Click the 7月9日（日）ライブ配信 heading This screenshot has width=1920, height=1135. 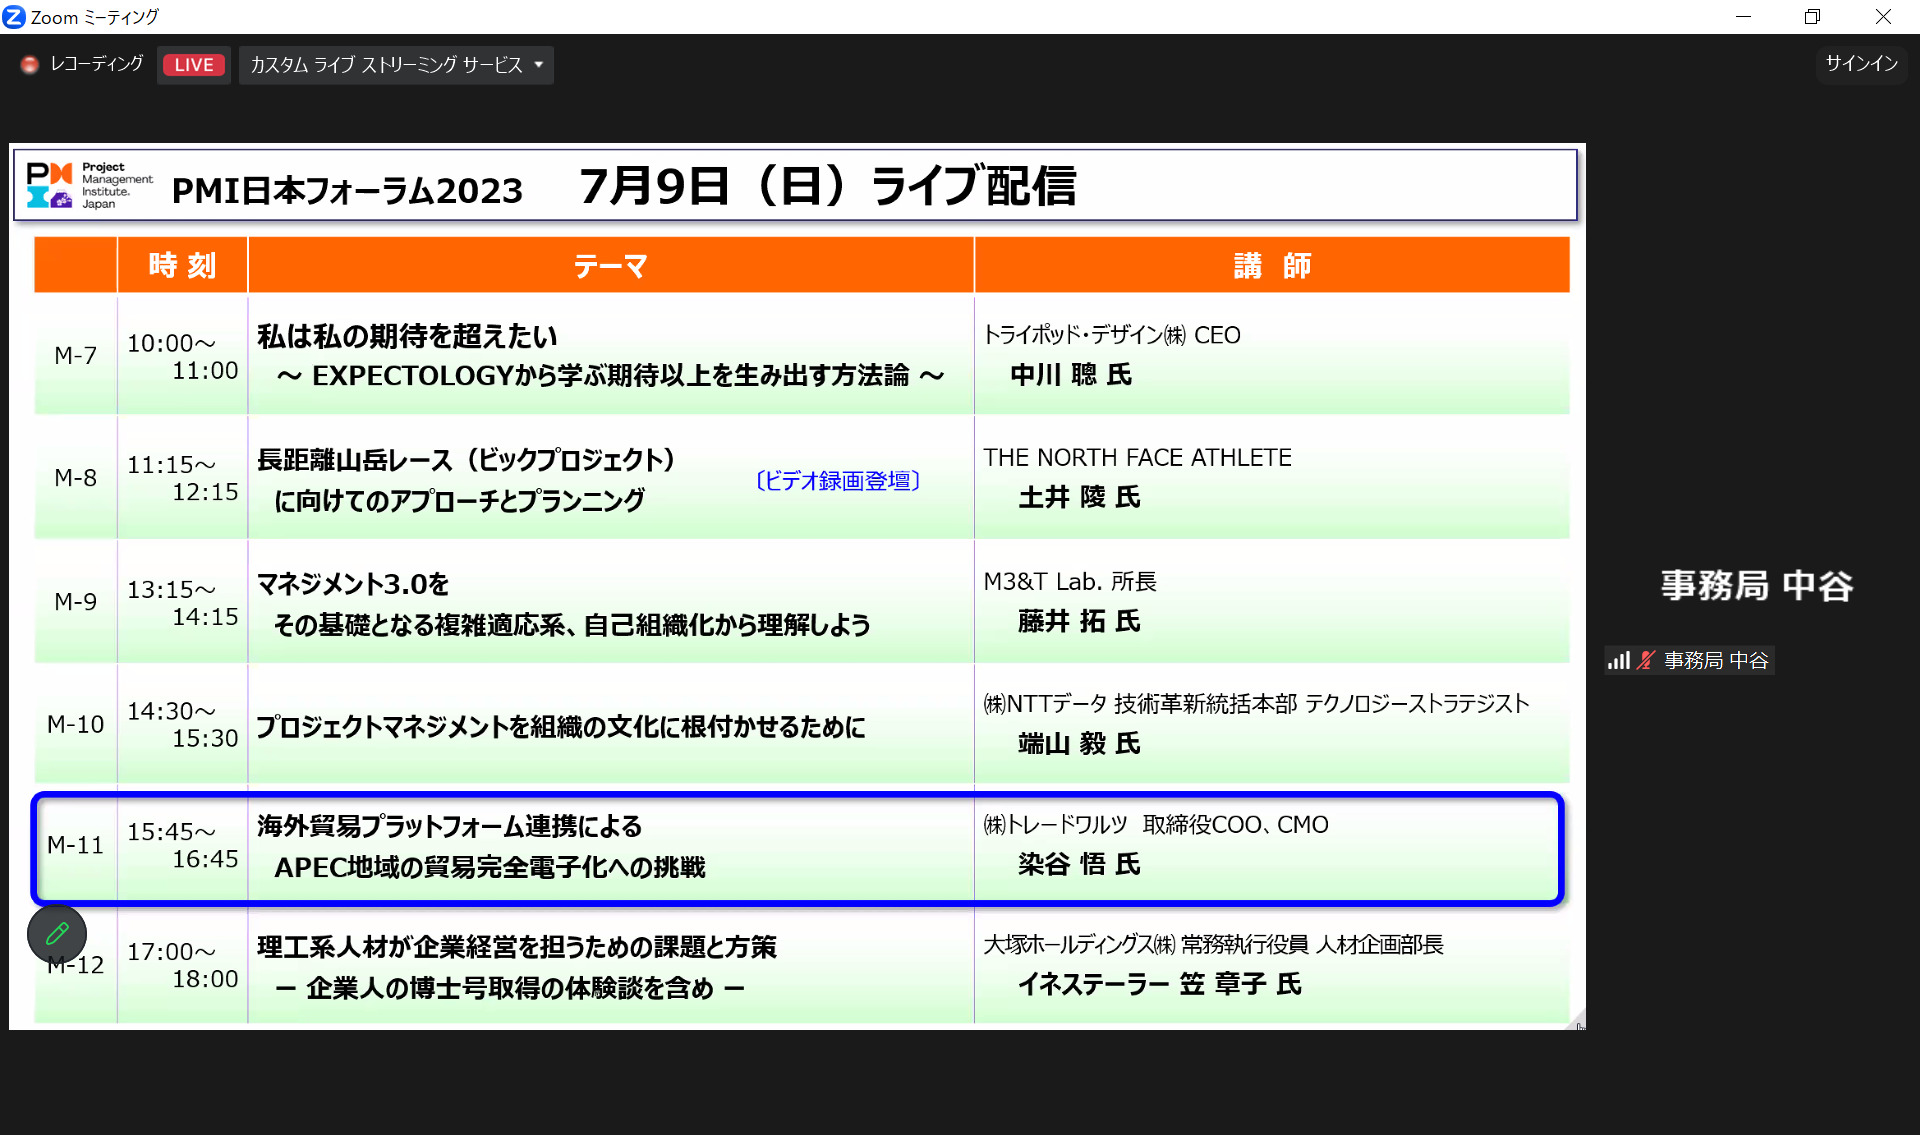tap(828, 186)
